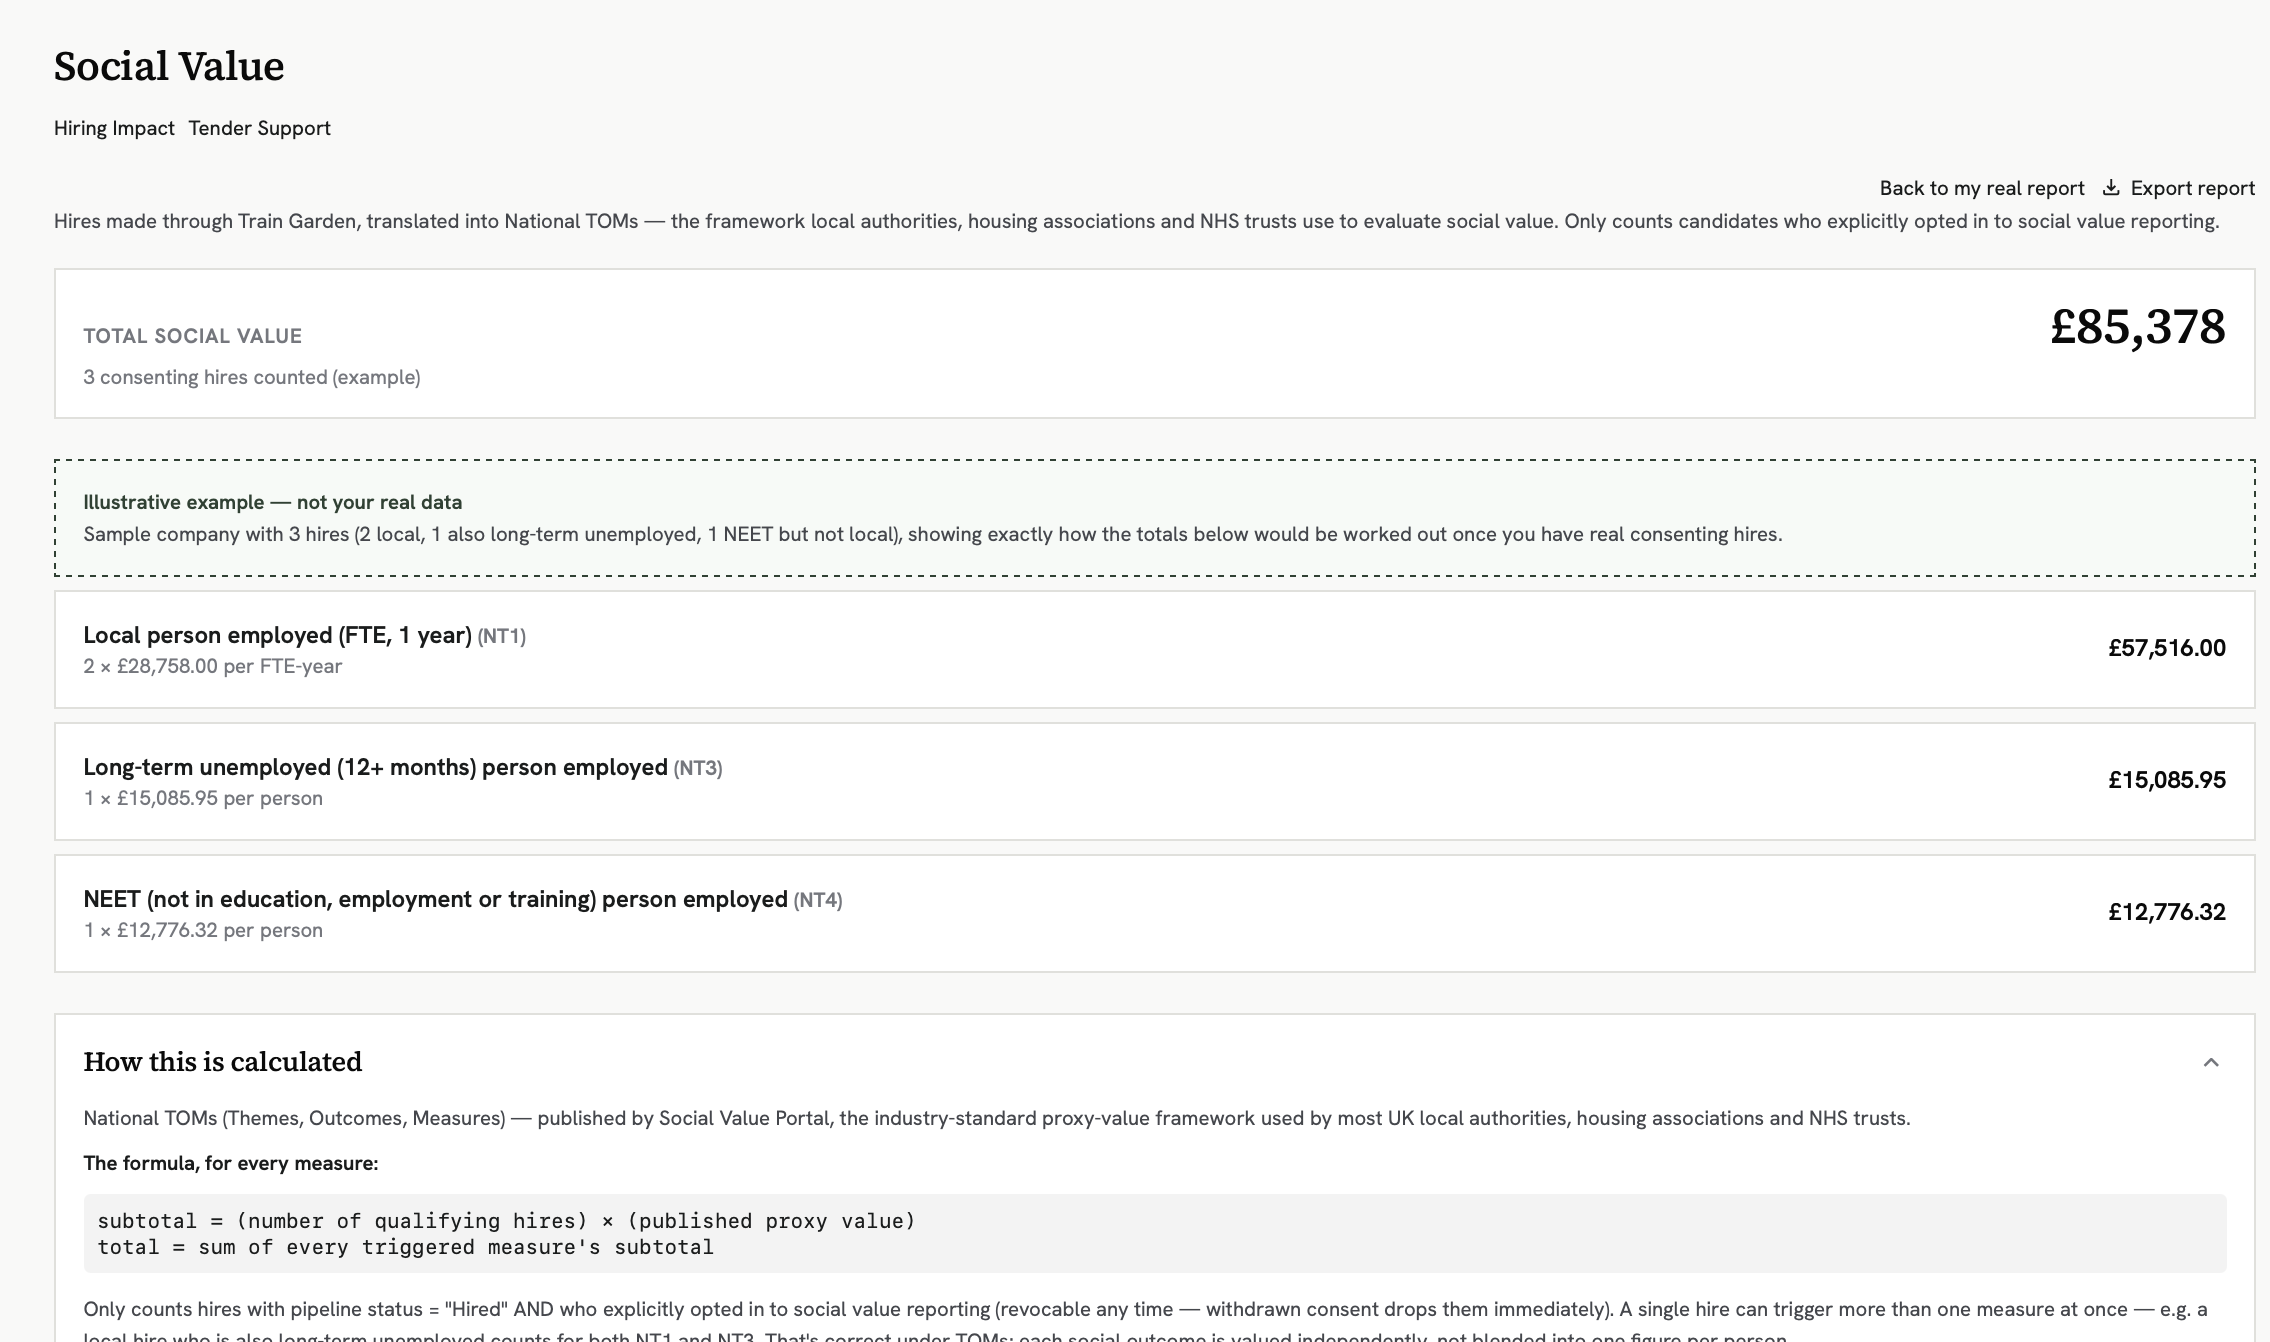This screenshot has width=2270, height=1342.
Task: Click the (NT1) measure code
Action: point(502,636)
